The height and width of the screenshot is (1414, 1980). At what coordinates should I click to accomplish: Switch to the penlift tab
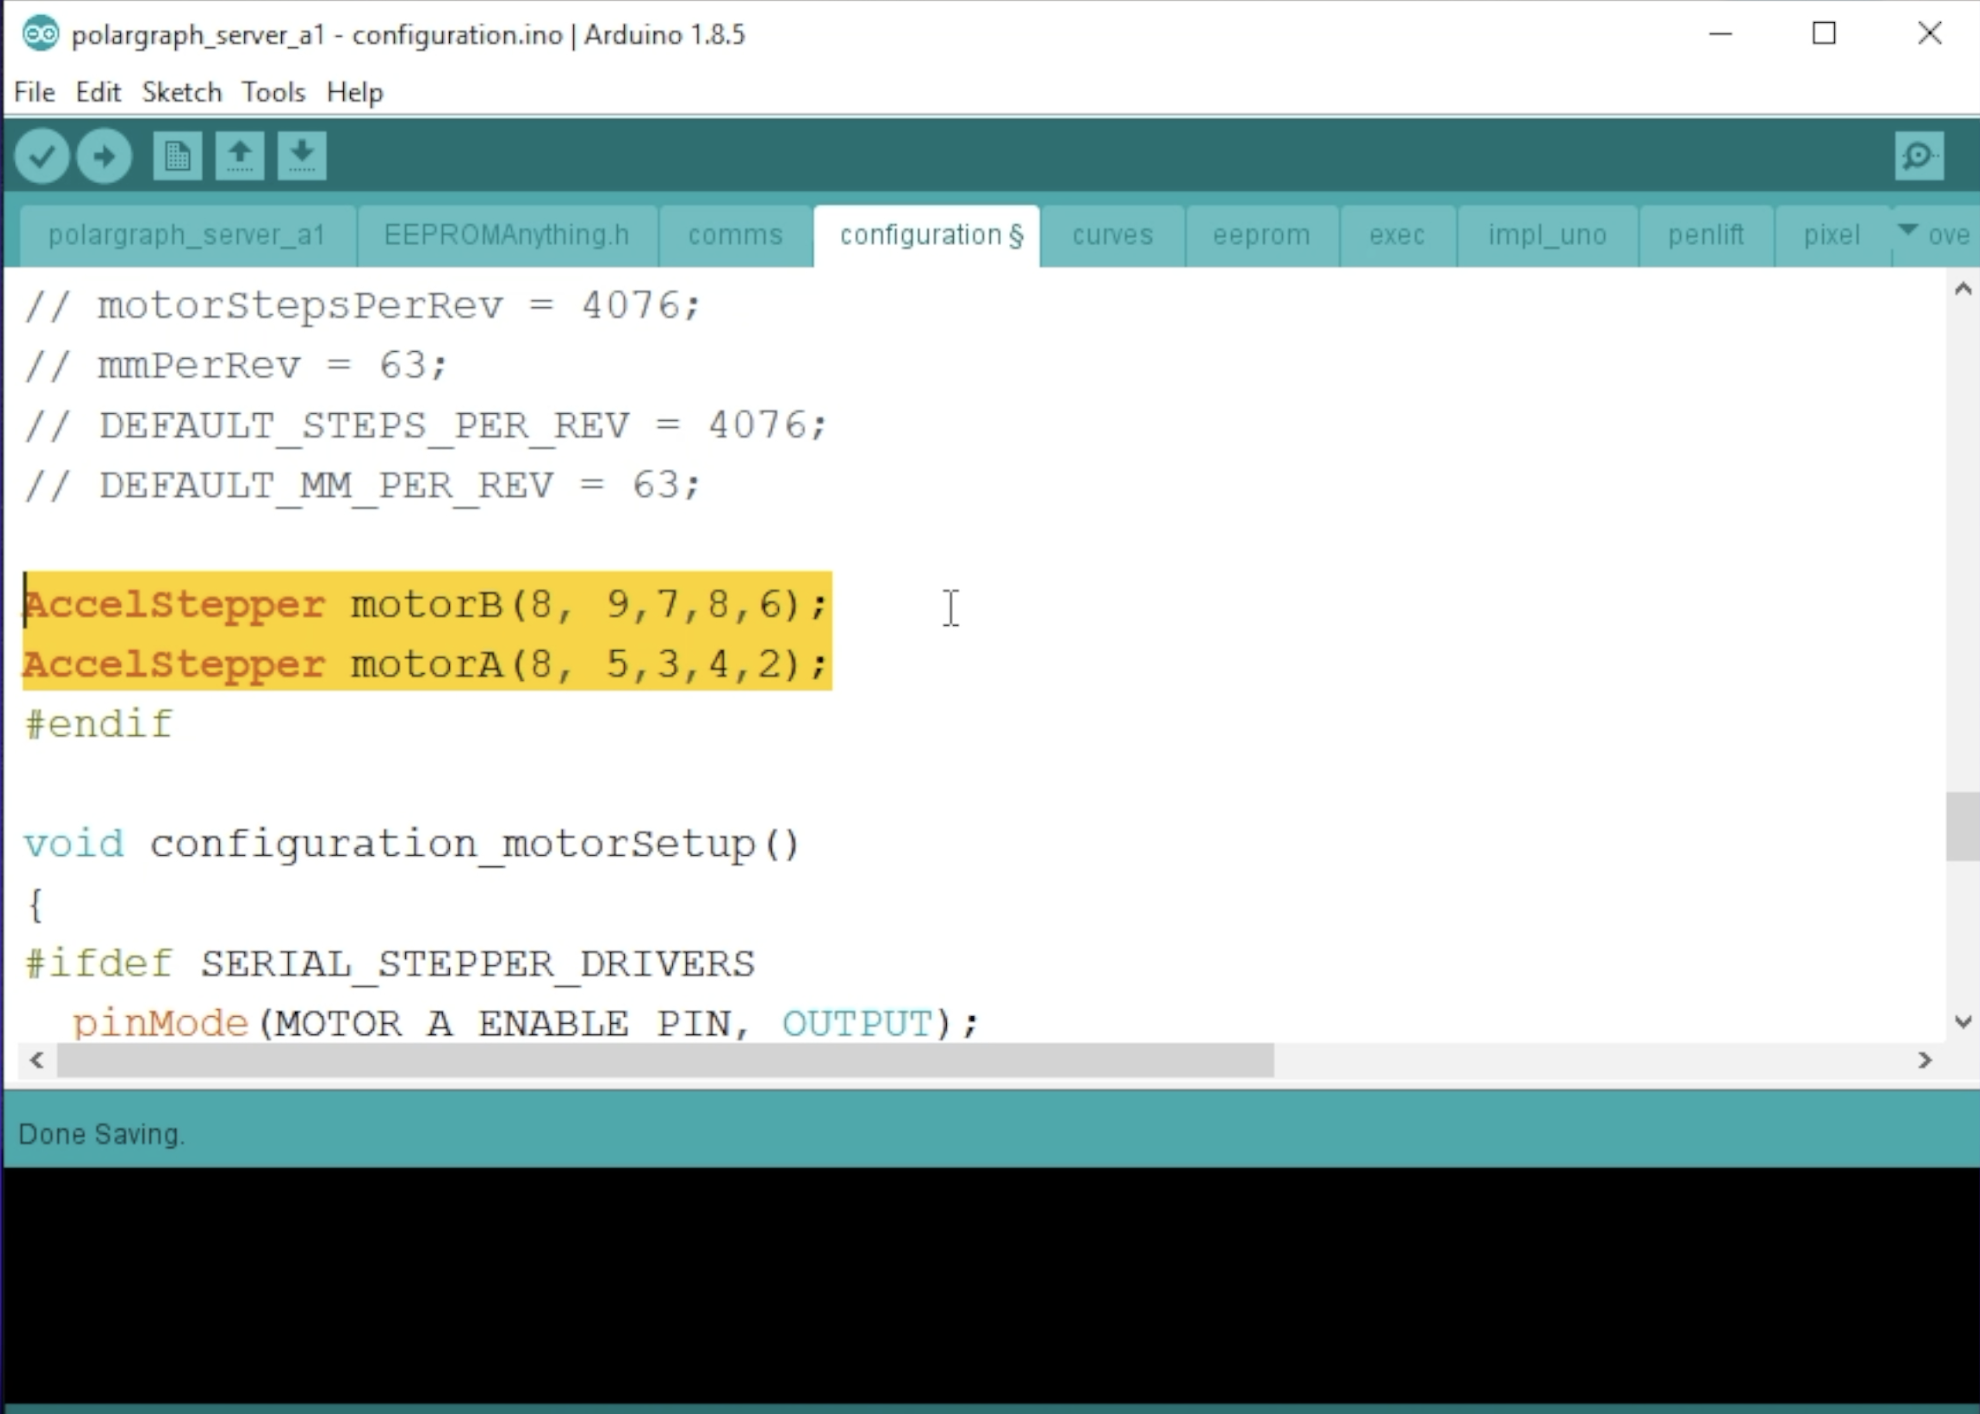click(1706, 235)
